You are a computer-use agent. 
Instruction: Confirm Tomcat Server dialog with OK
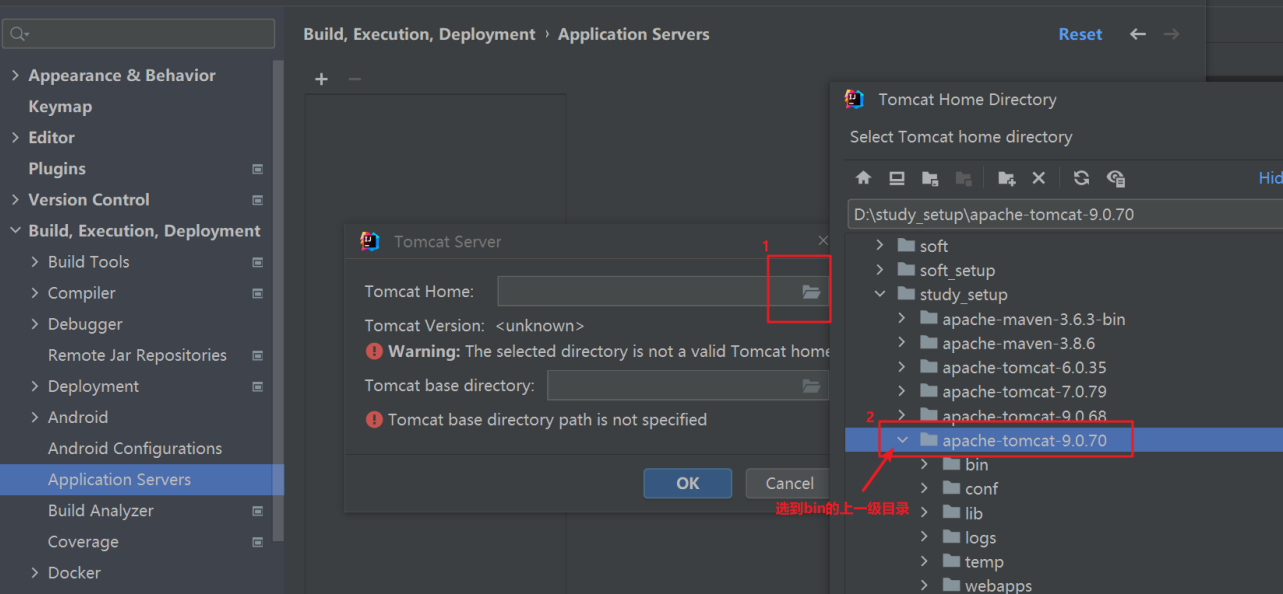(x=688, y=483)
